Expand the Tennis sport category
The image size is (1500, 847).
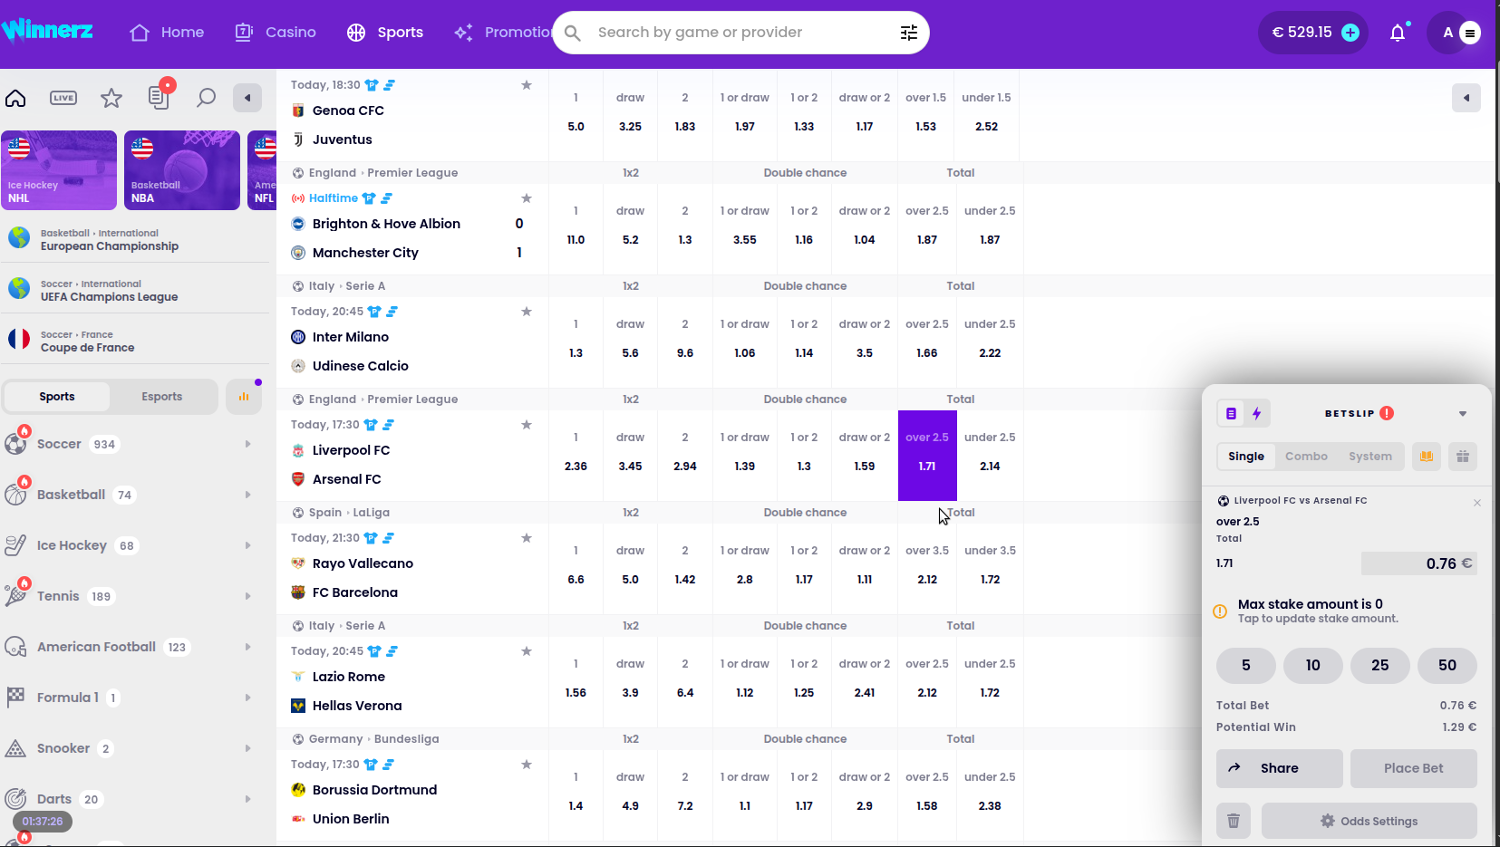[x=247, y=596]
